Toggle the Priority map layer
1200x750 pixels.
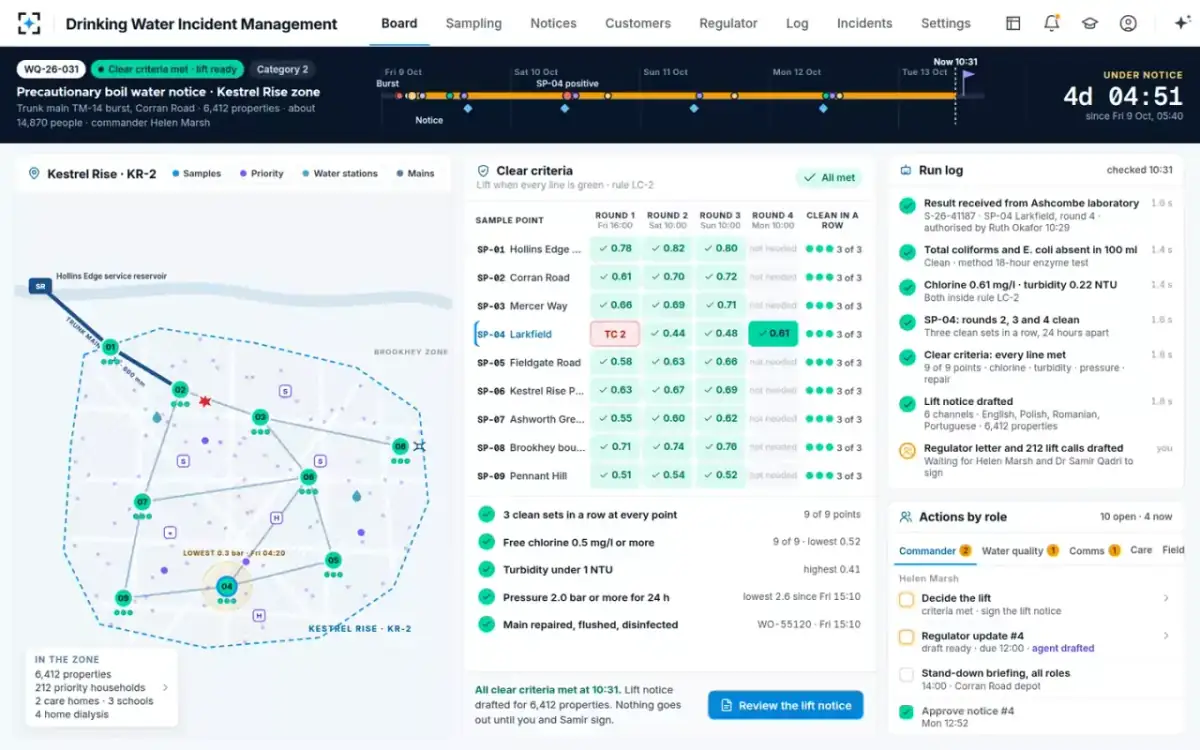click(x=261, y=174)
